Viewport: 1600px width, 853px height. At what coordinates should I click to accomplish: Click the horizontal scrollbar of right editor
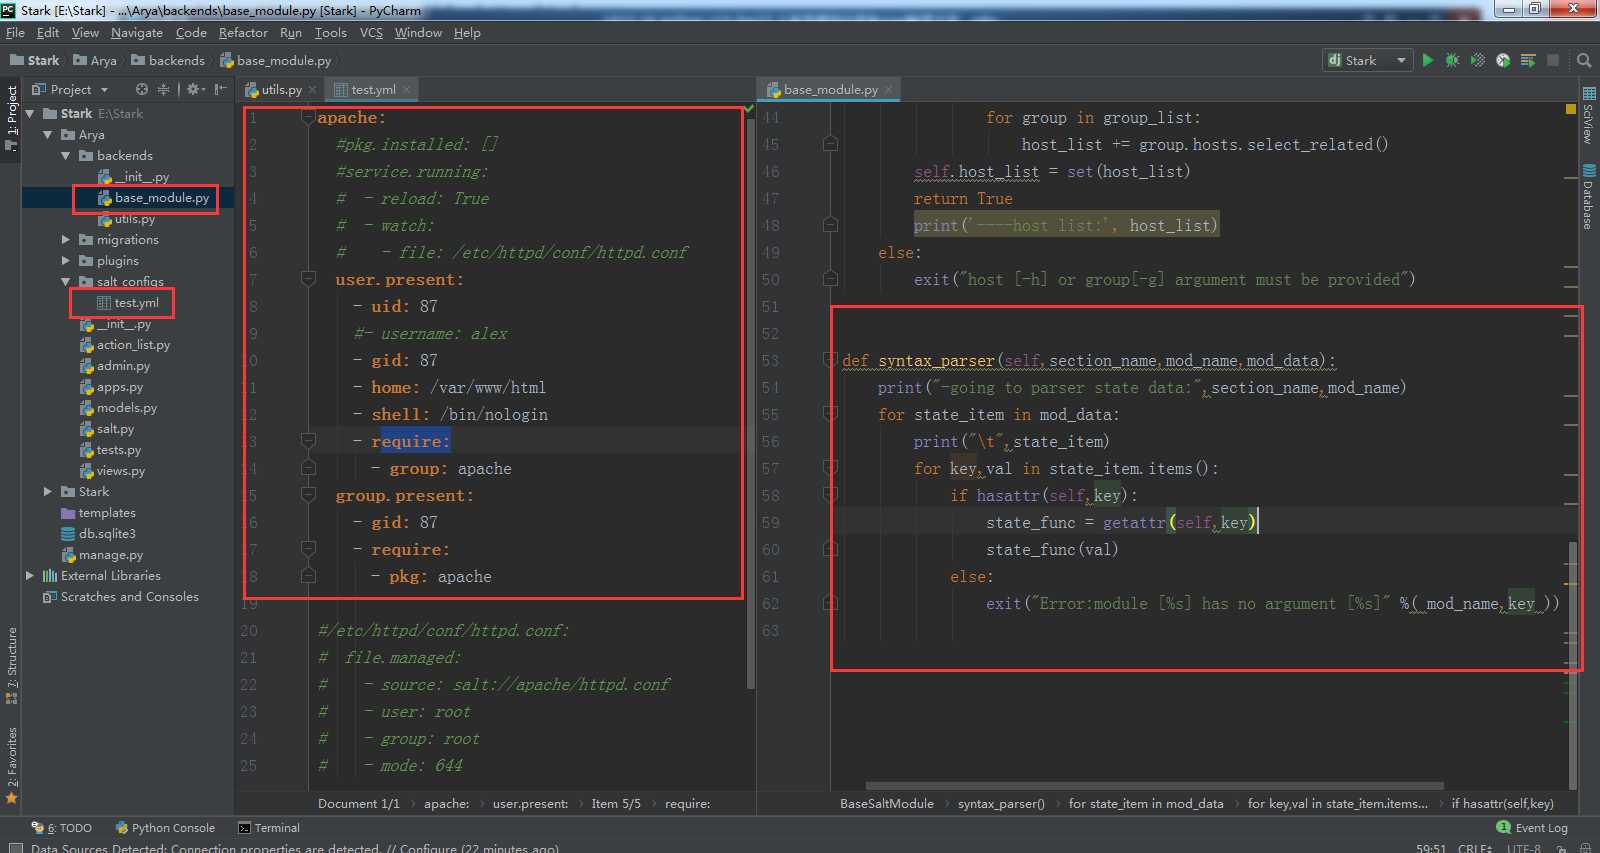point(1154,786)
